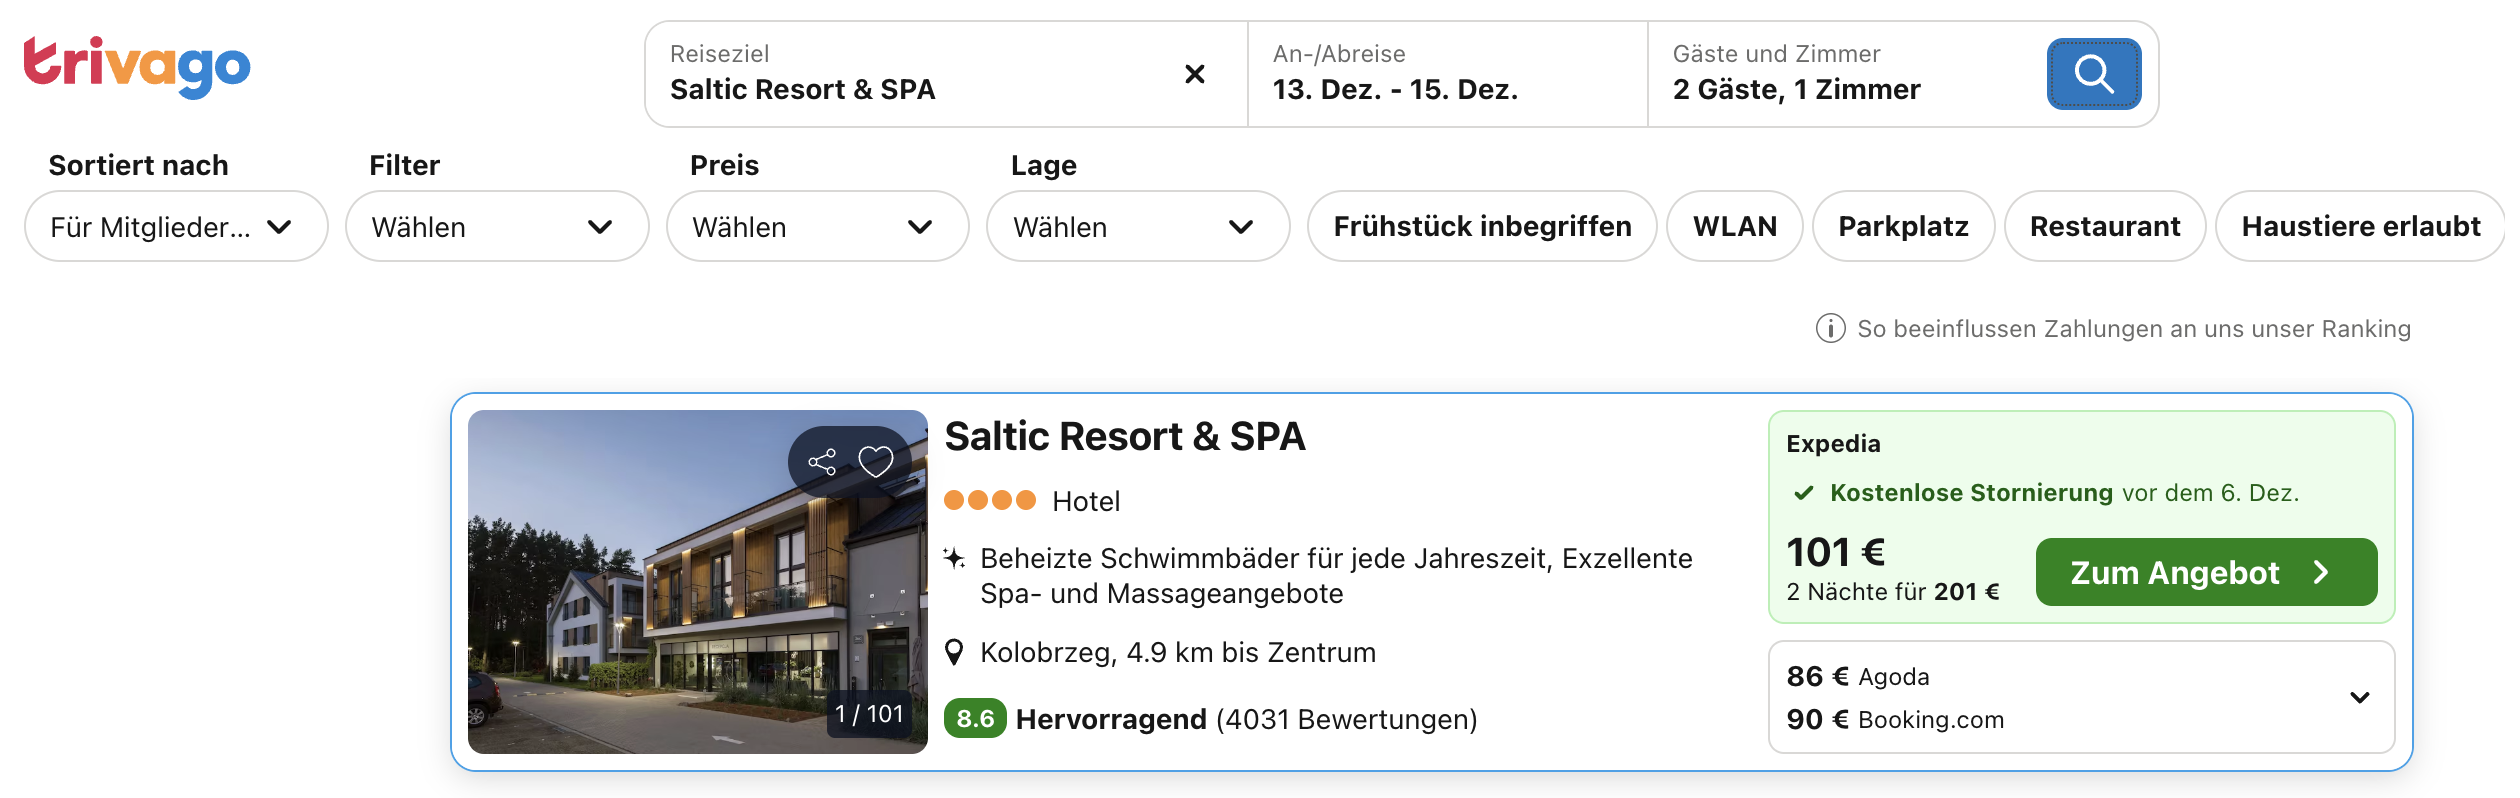Image resolution: width=2520 pixels, height=798 pixels.
Task: Select the Parkplatz filter
Action: click(x=1902, y=226)
